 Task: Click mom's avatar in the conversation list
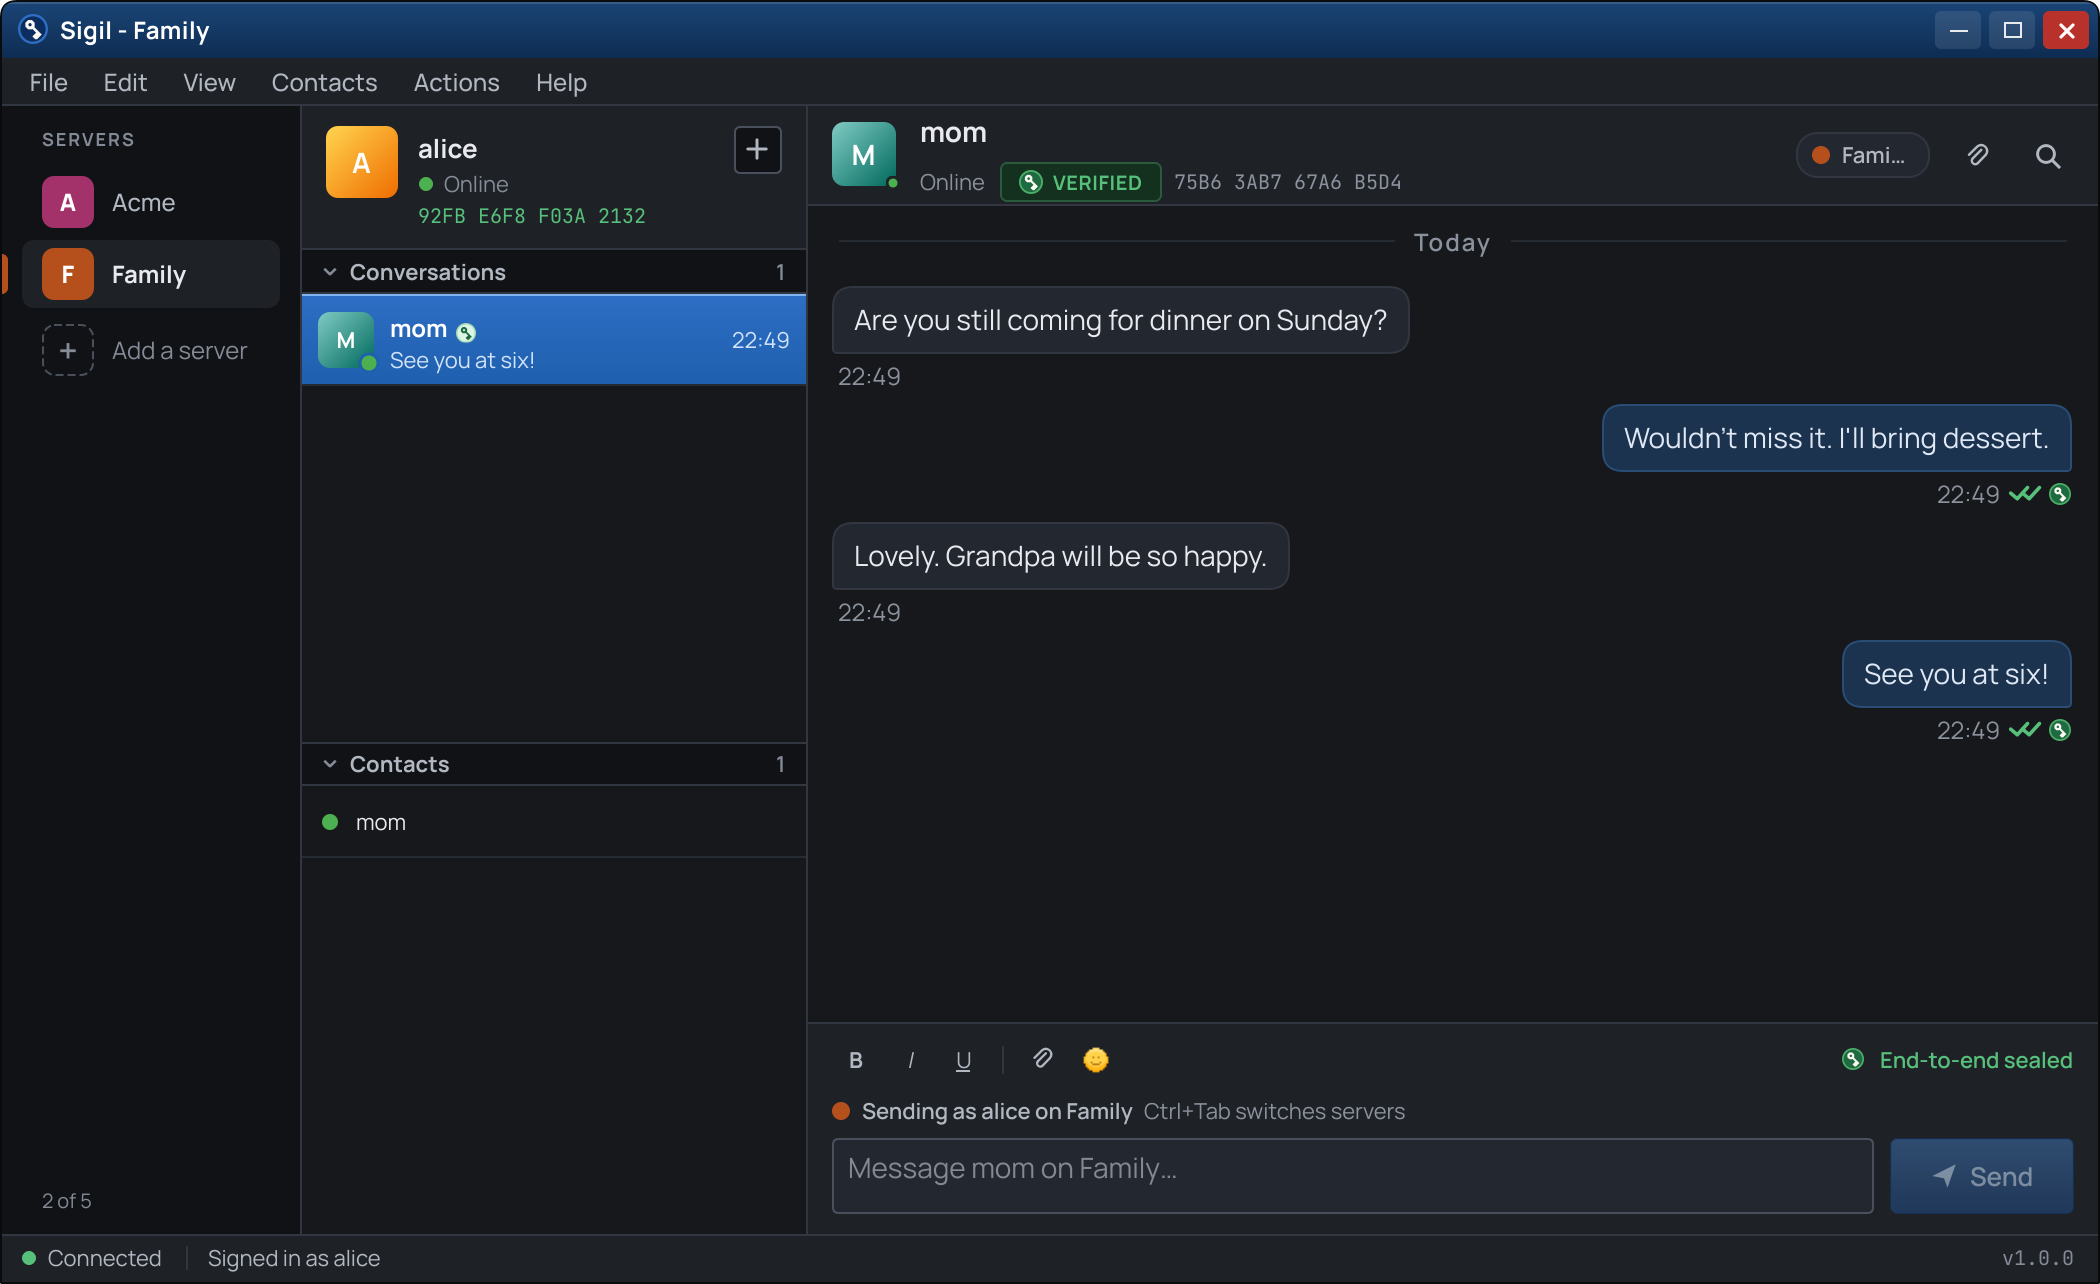[346, 340]
